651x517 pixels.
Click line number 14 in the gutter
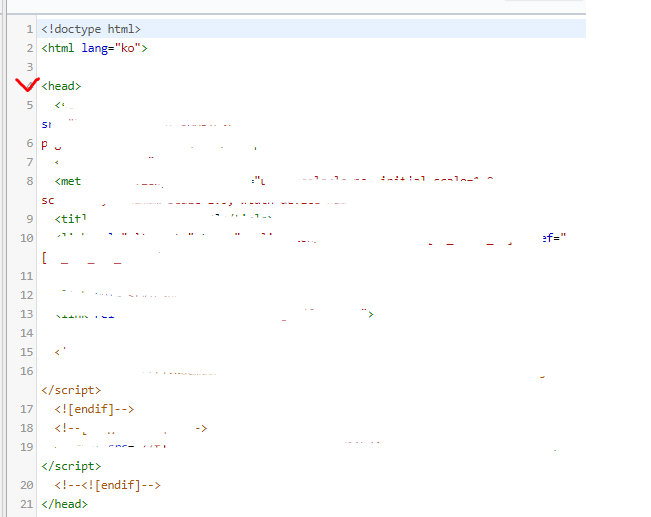click(x=27, y=333)
